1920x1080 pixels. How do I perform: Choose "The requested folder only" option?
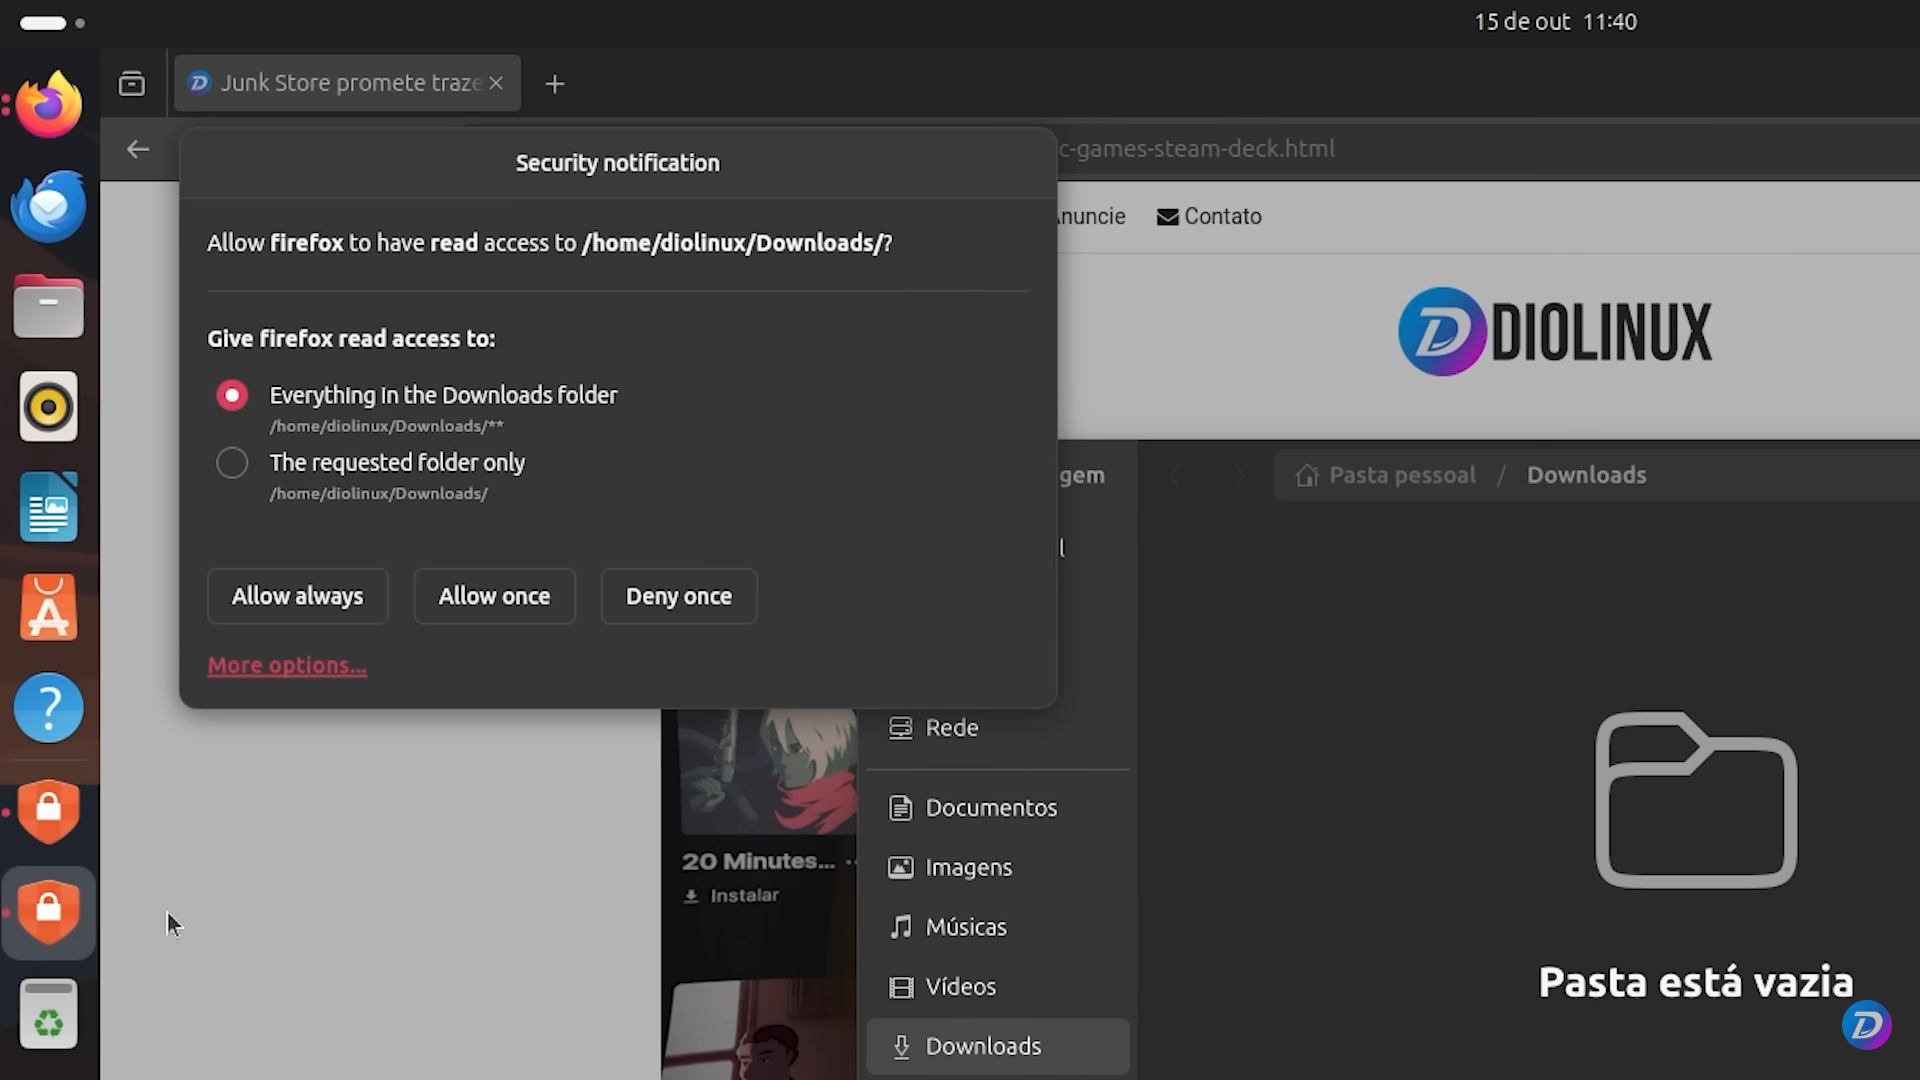tap(231, 462)
